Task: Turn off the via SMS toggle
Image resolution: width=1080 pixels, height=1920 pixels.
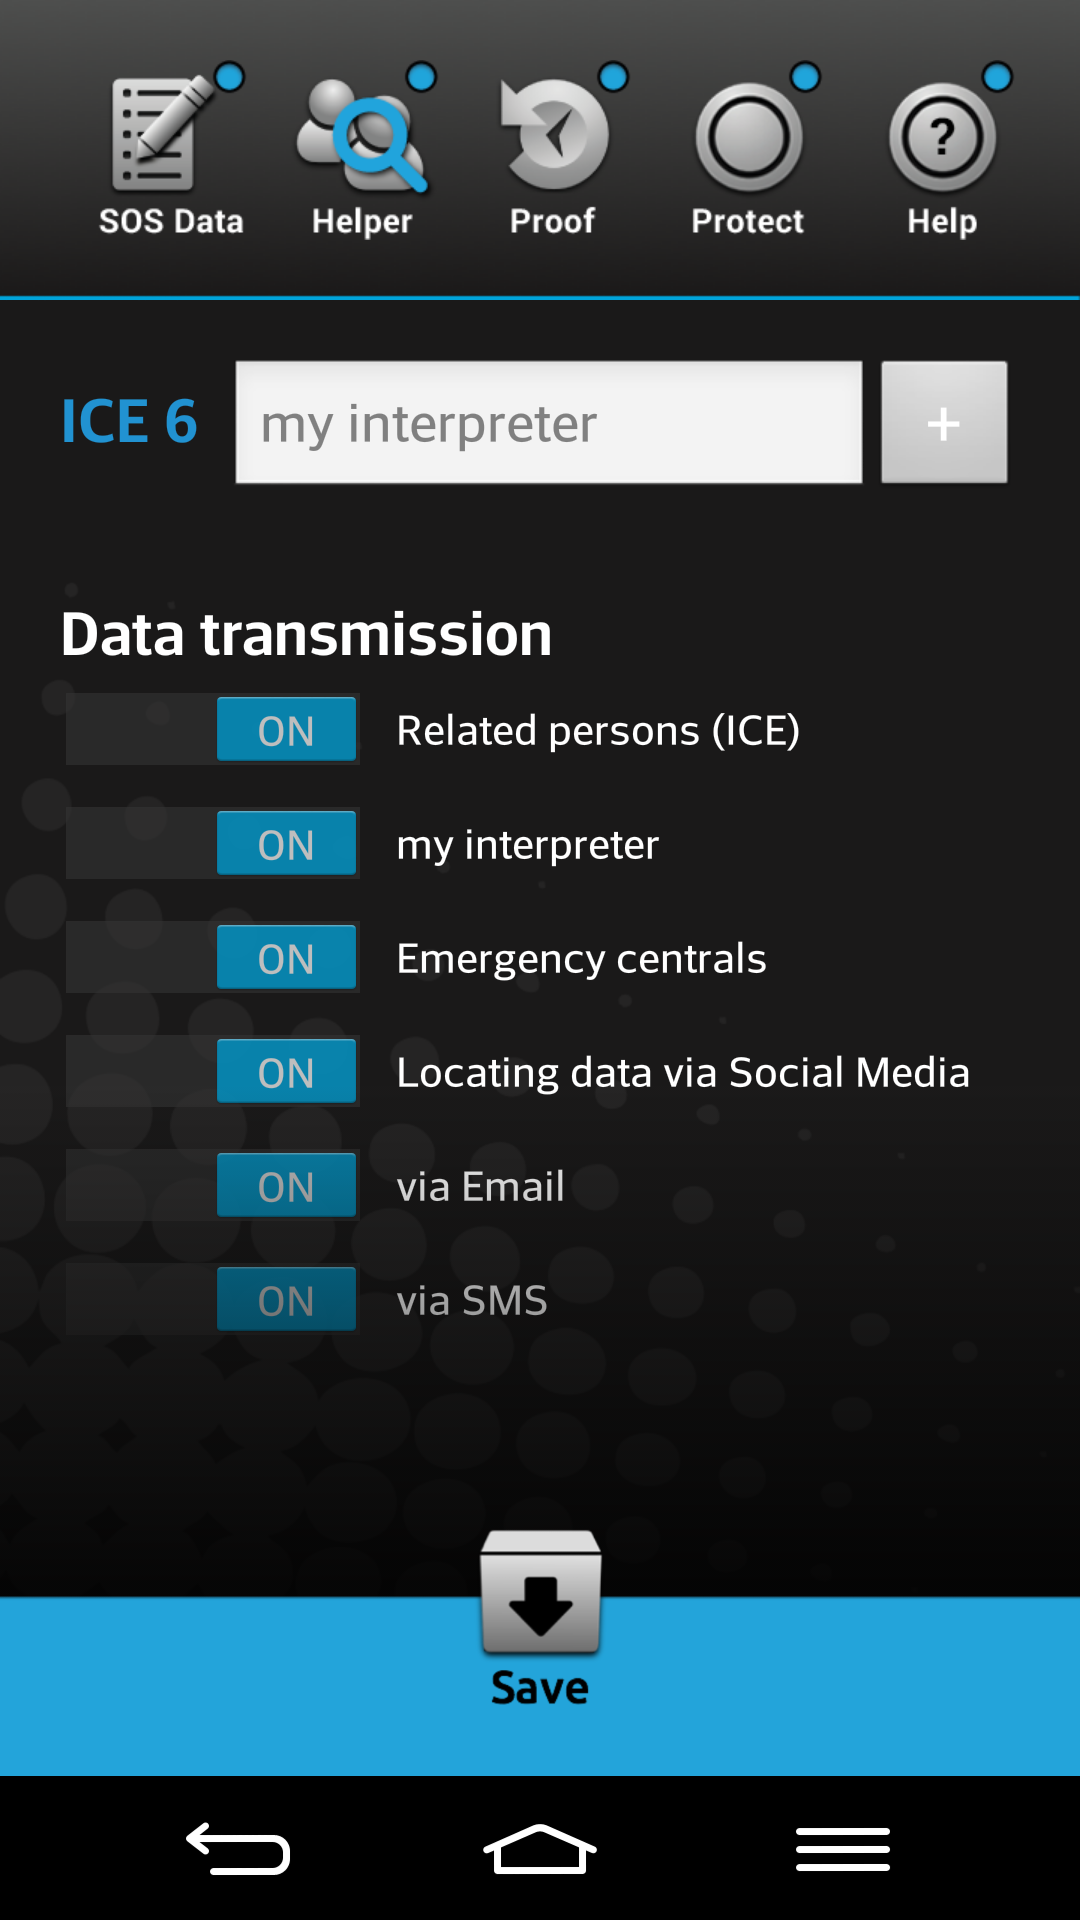Action: click(286, 1299)
